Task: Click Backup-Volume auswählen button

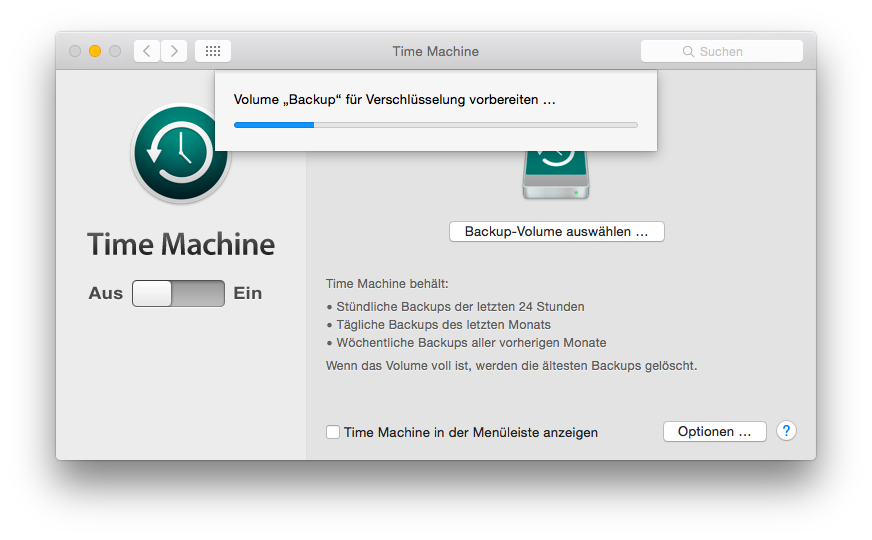Action: (x=557, y=232)
